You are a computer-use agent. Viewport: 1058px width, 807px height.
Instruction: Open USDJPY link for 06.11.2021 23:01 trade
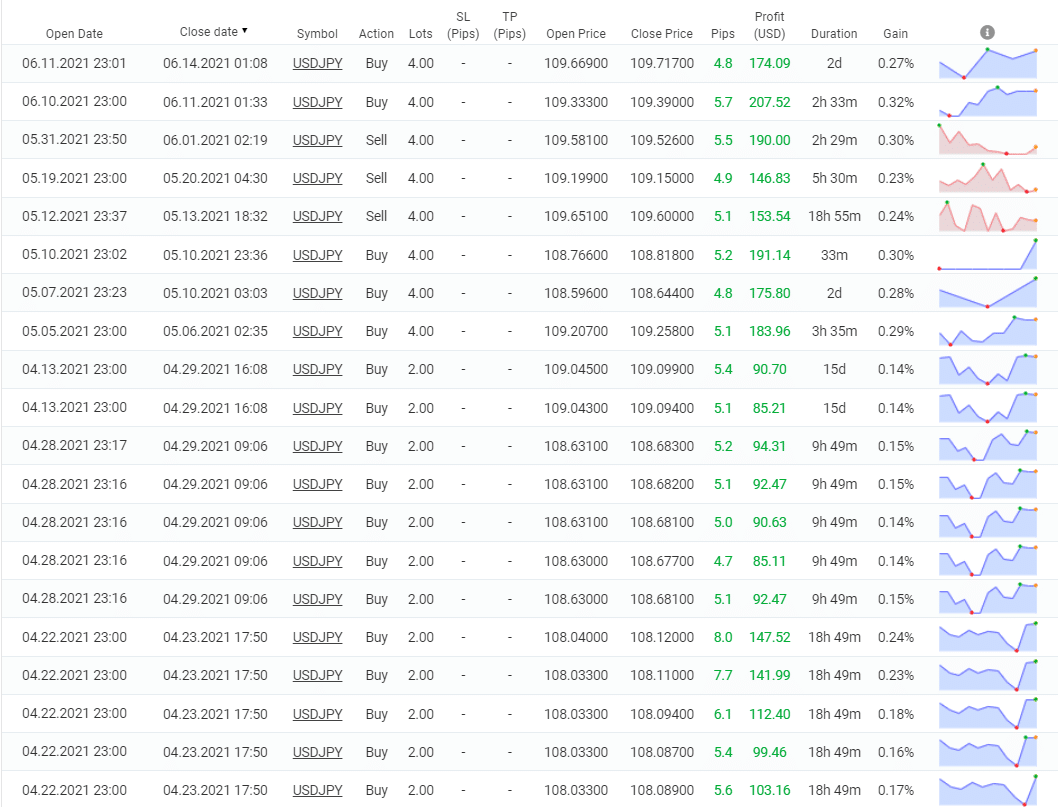[x=317, y=63]
